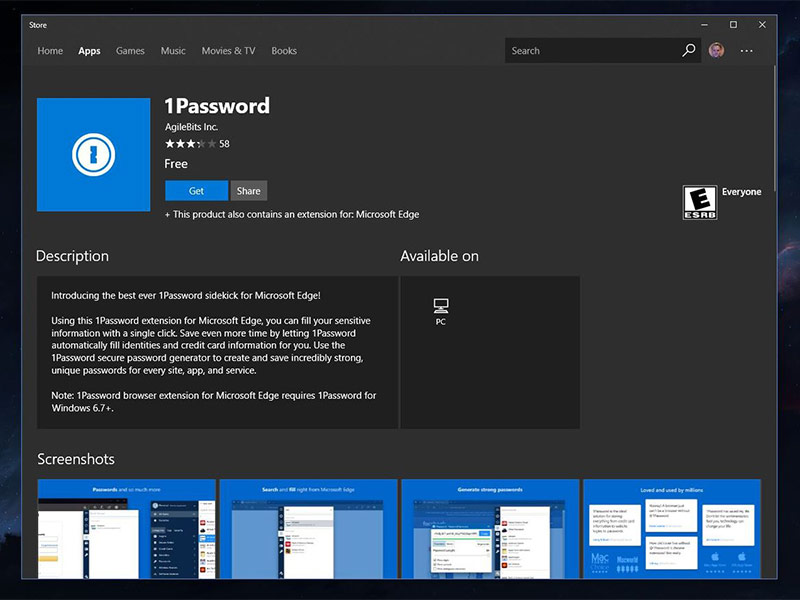Click the star rating with 58 reviews
800x600 pixels.
pos(197,144)
